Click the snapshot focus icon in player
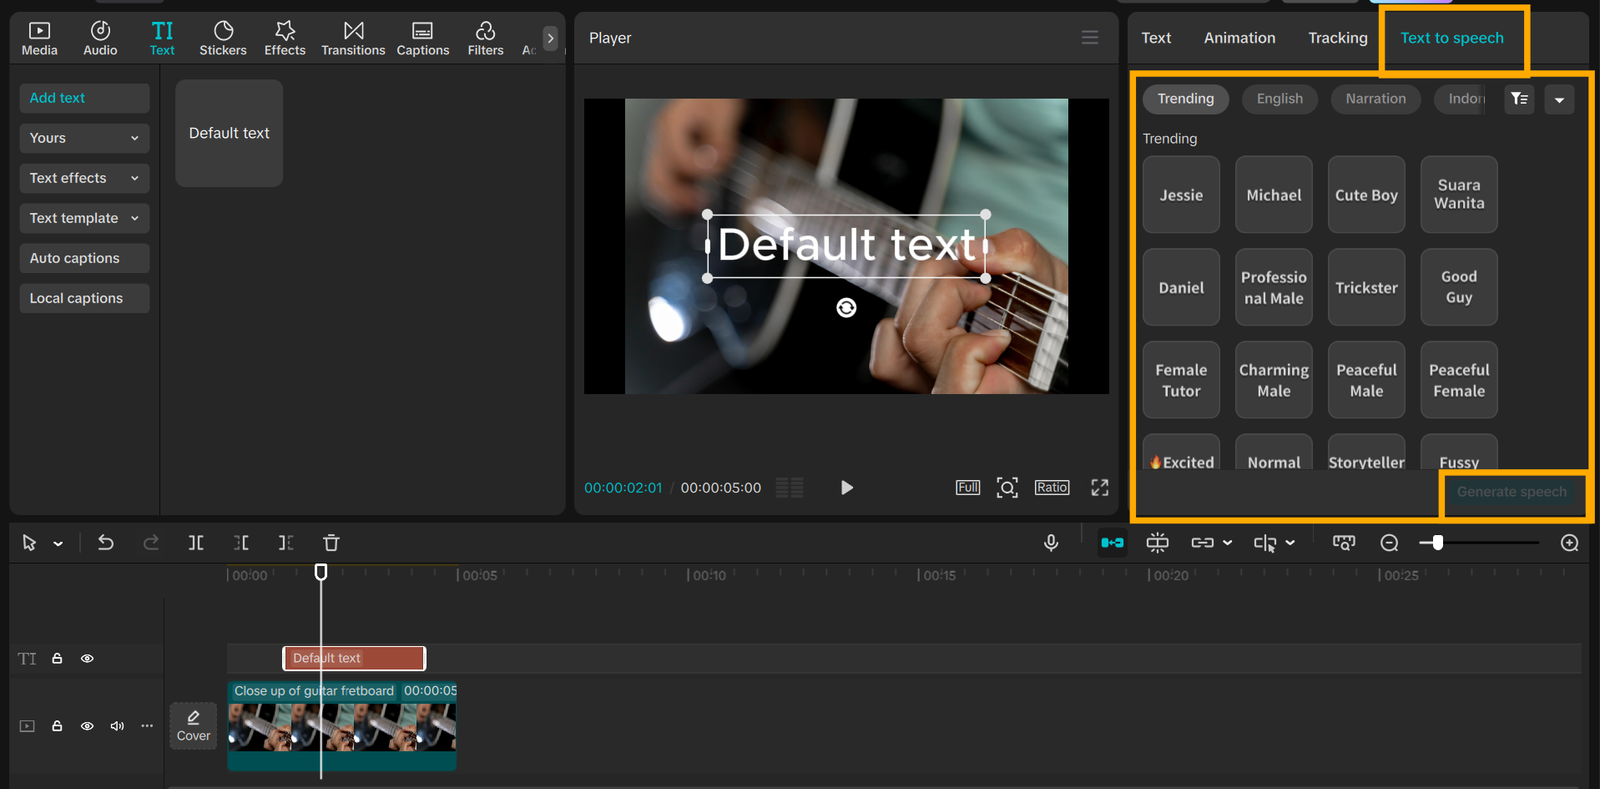 (x=1007, y=487)
